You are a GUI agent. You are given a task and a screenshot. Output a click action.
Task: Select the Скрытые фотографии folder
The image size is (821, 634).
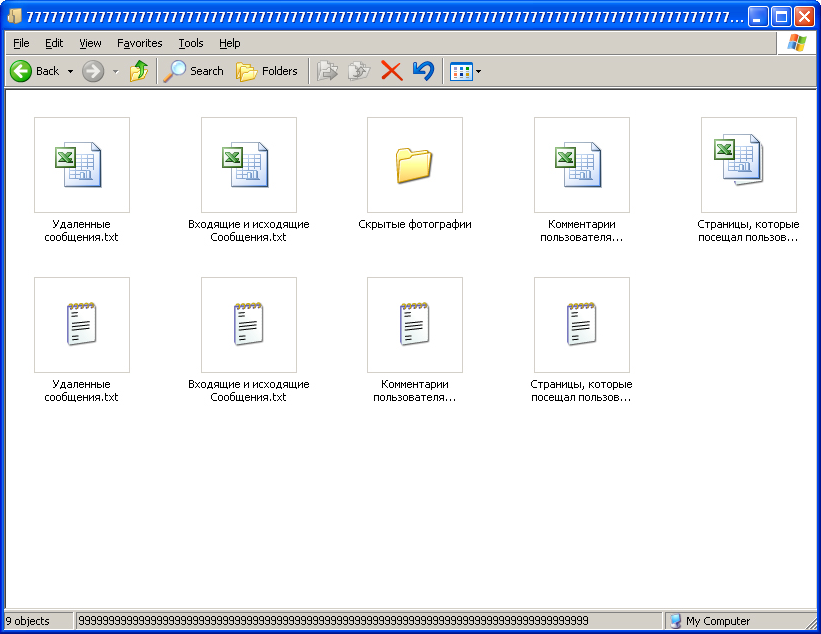[414, 165]
